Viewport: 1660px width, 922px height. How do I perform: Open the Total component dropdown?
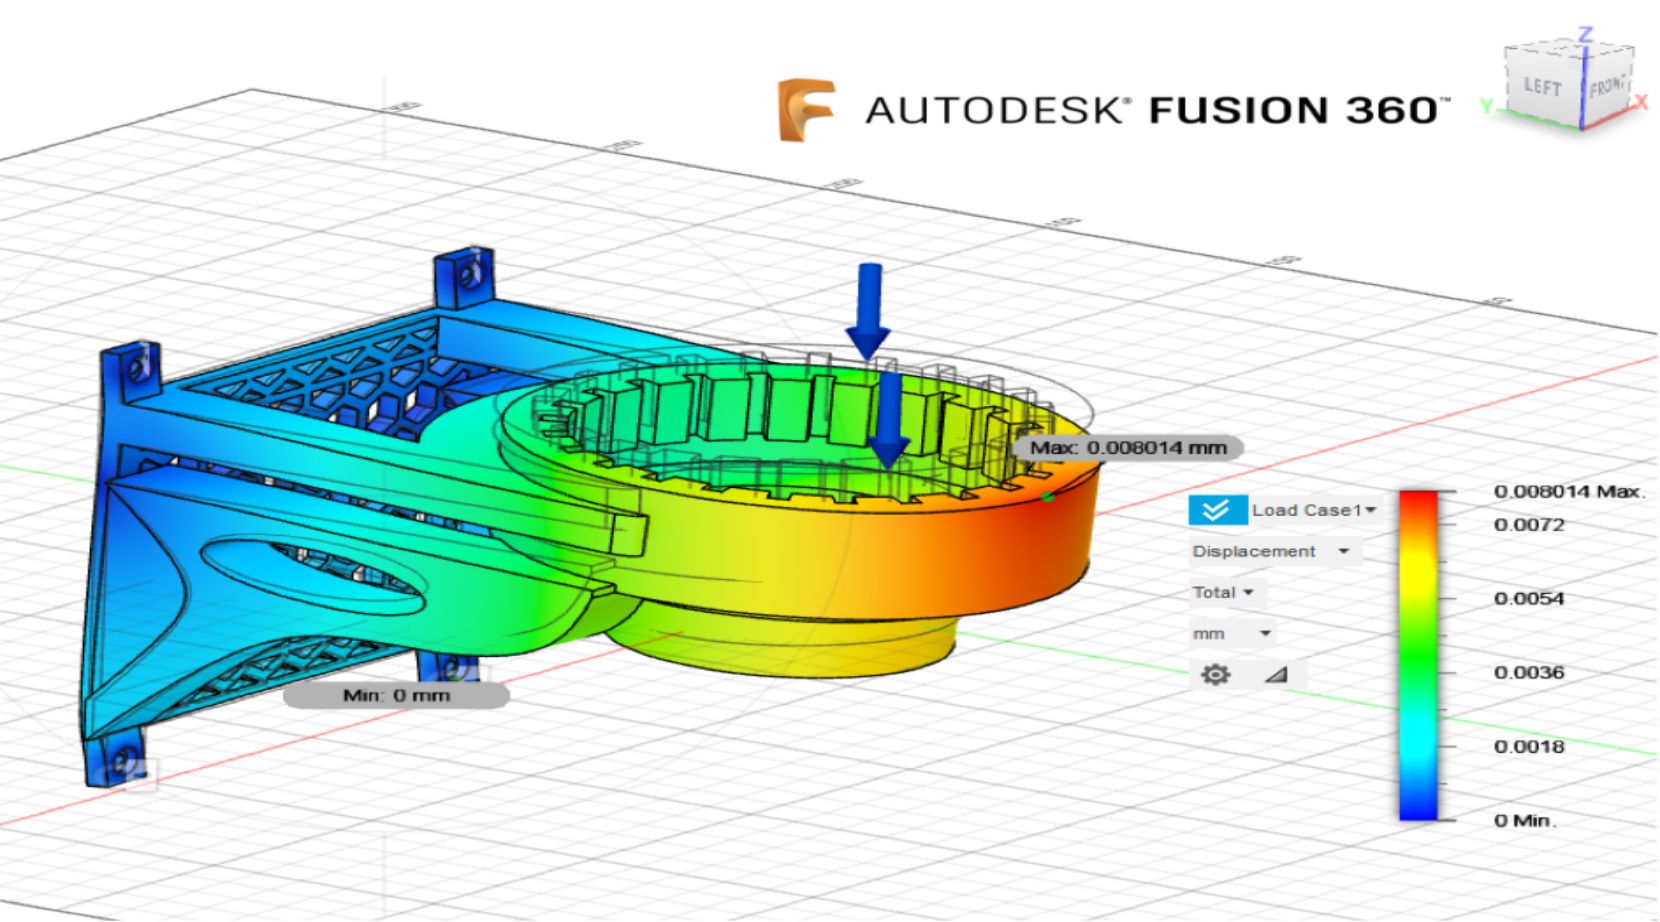point(1223,592)
